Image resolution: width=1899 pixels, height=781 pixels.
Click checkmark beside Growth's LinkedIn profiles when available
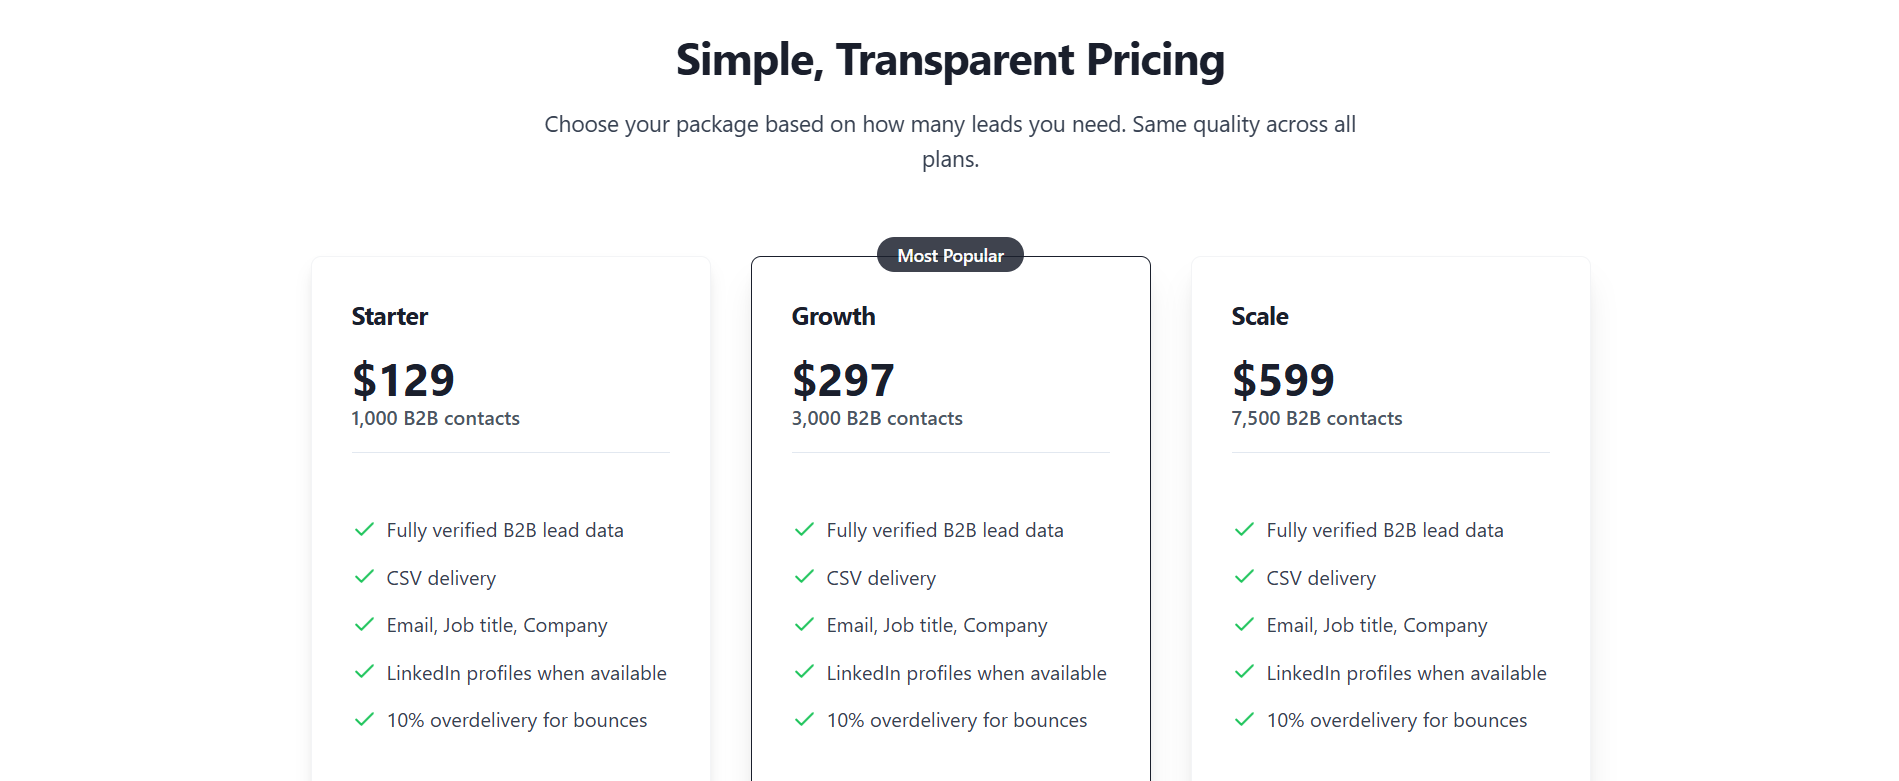(804, 672)
